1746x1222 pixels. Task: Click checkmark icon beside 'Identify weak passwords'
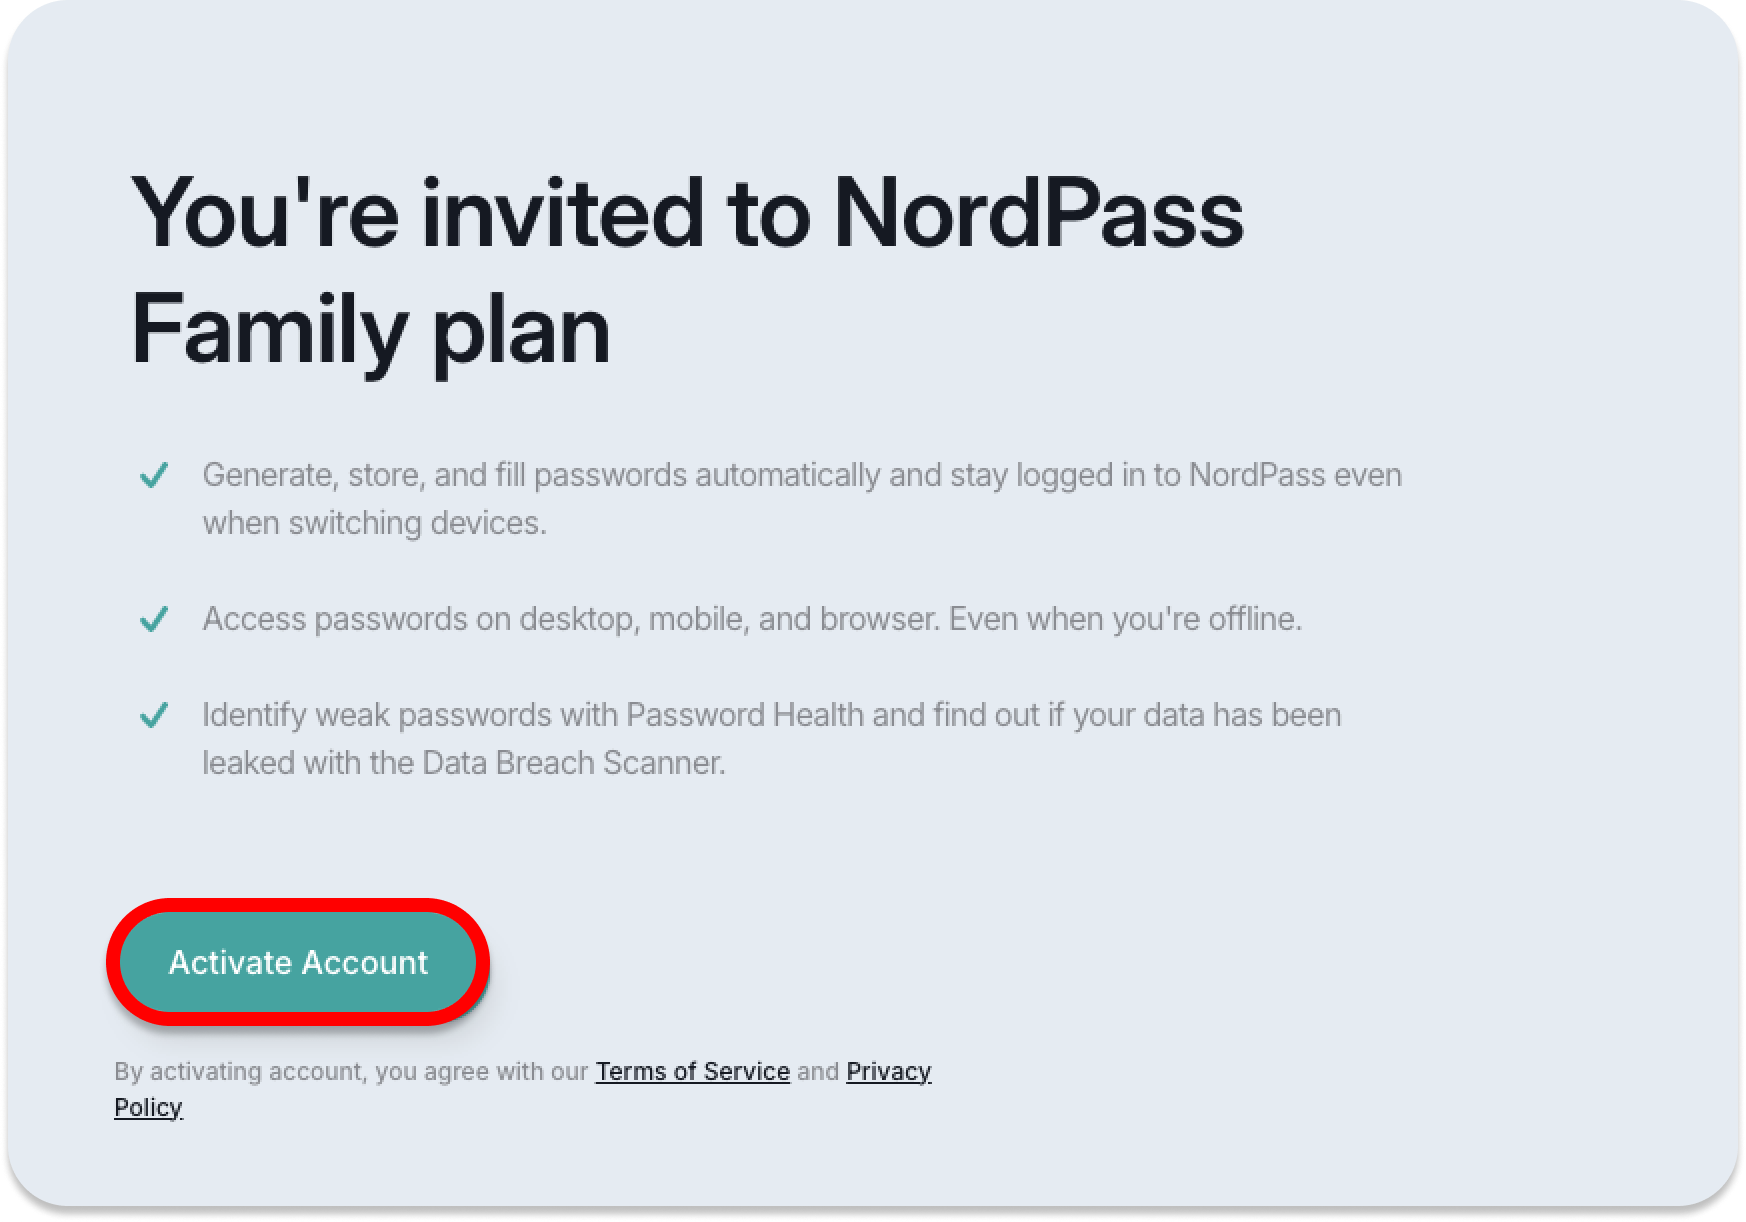[x=153, y=715]
